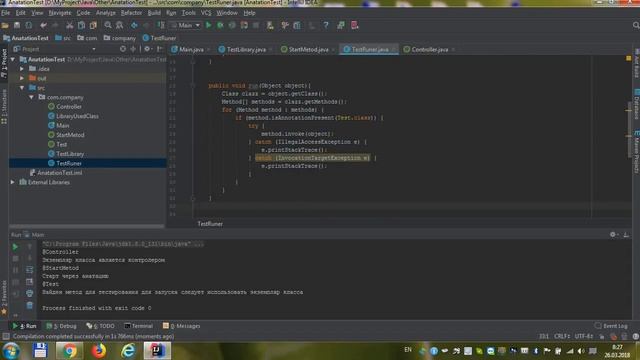Open the Messages tool window tab

[x=182, y=326]
